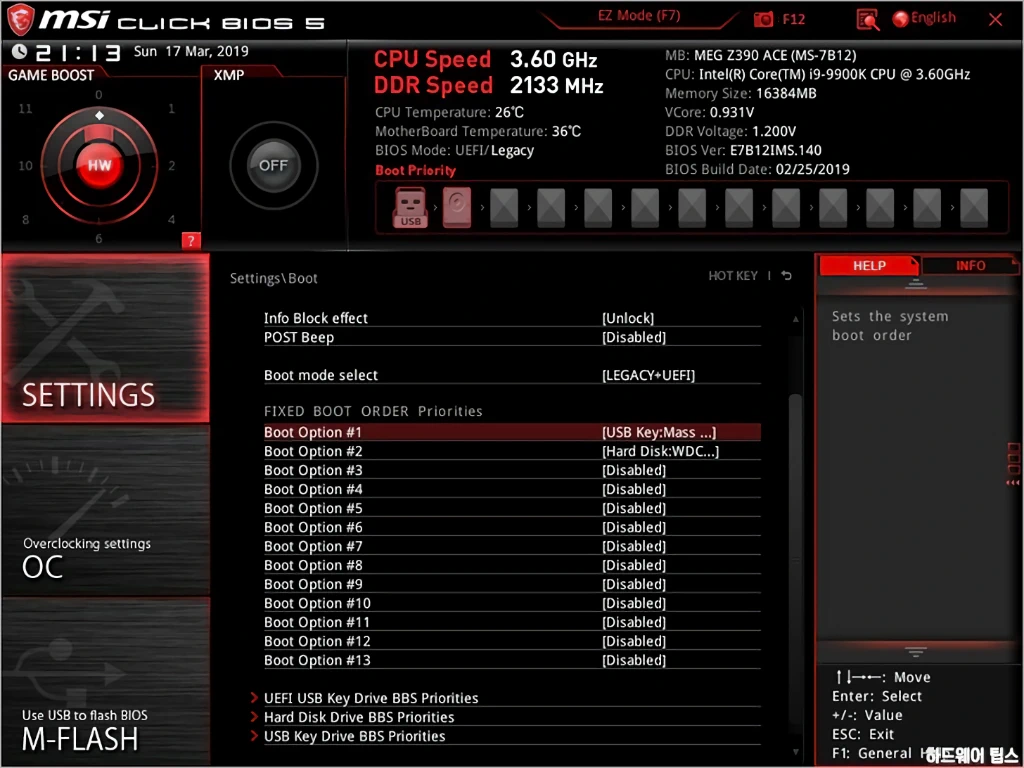Select hard disk icon in Boot Priority
The height and width of the screenshot is (768, 1024).
pos(456,208)
